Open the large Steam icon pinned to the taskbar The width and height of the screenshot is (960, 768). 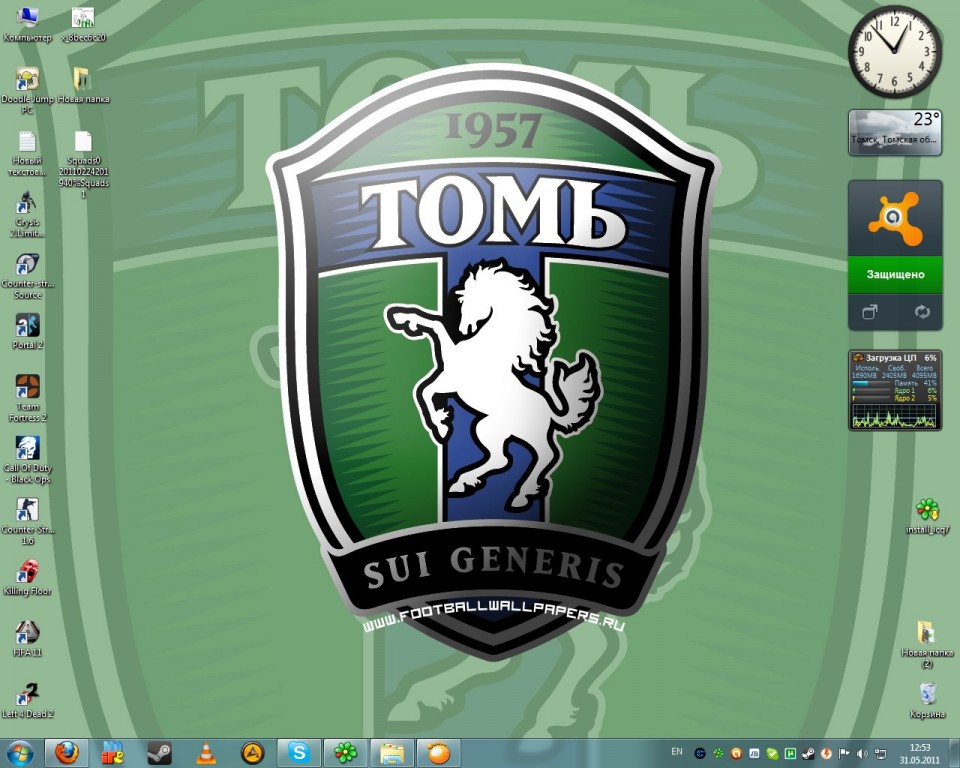159,753
